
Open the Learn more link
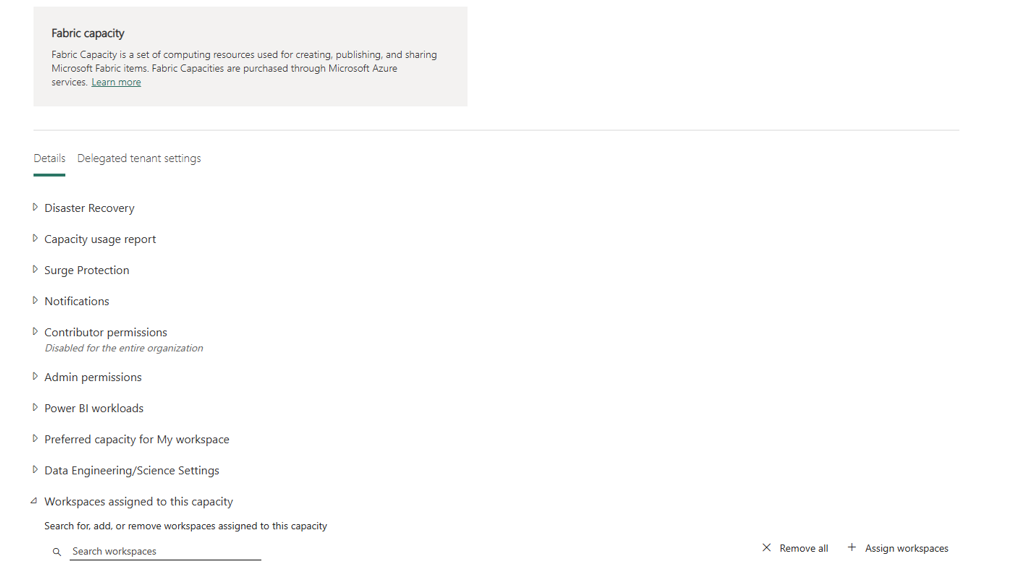116,82
